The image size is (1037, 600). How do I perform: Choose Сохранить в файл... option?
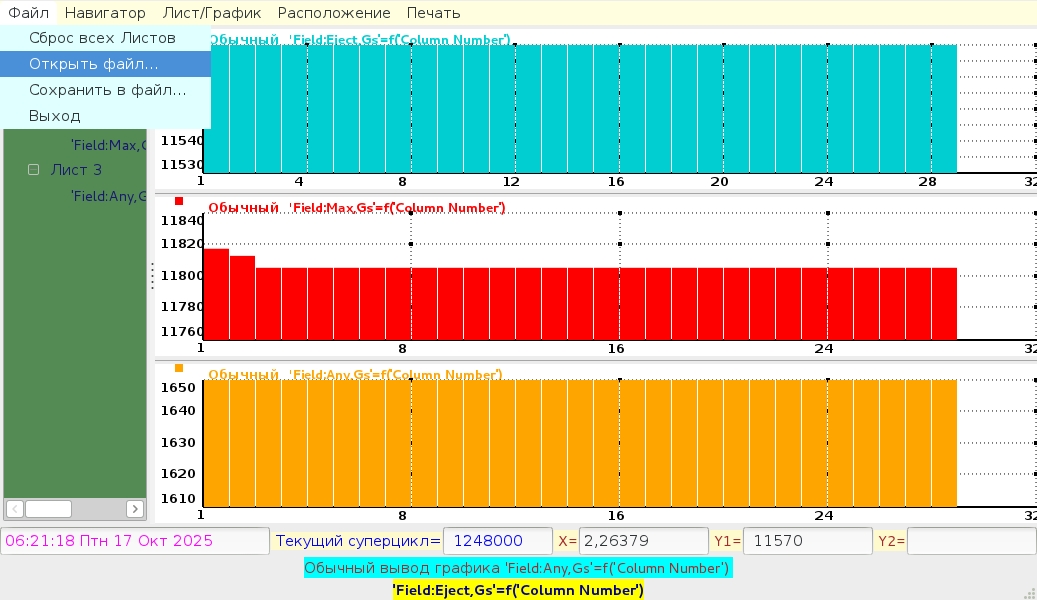[x=107, y=90]
